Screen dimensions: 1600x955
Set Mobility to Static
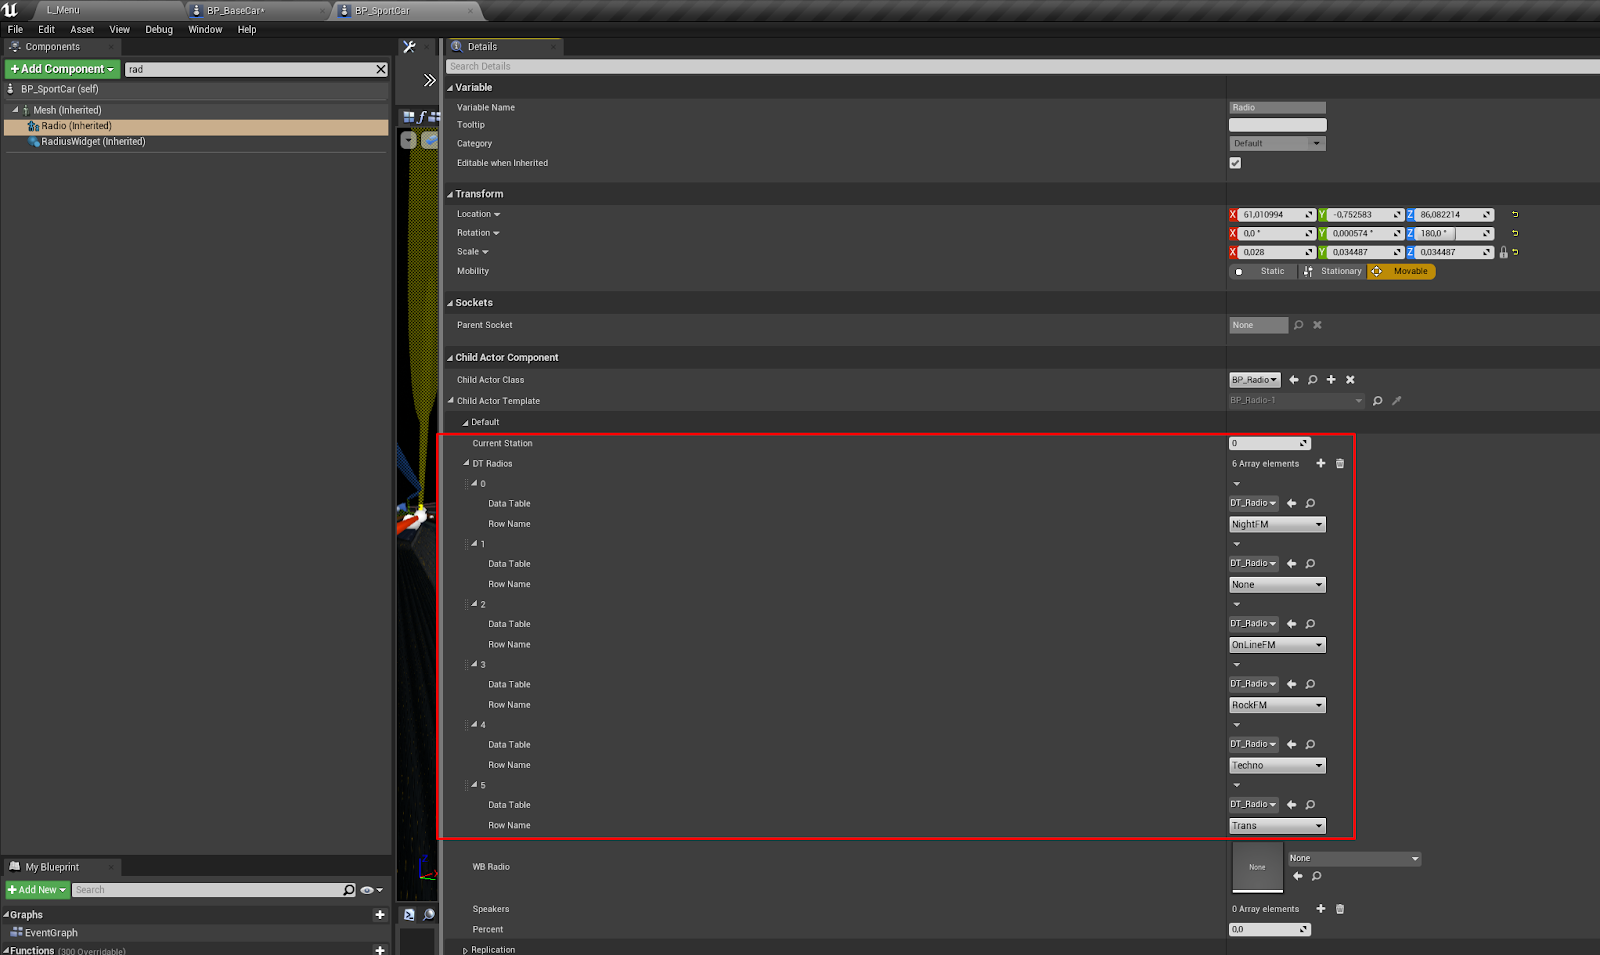point(1263,271)
